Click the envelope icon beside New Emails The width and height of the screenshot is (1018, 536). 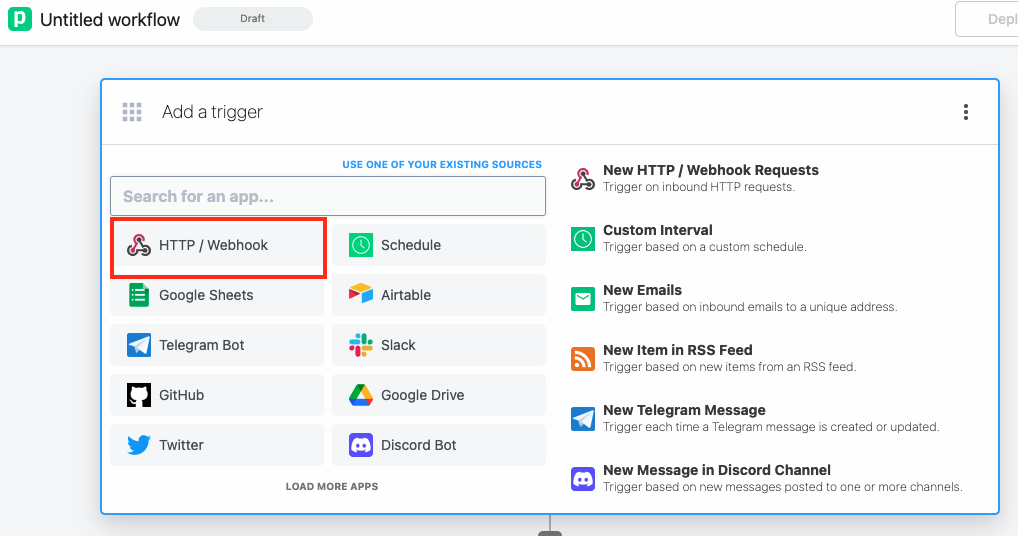(582, 299)
